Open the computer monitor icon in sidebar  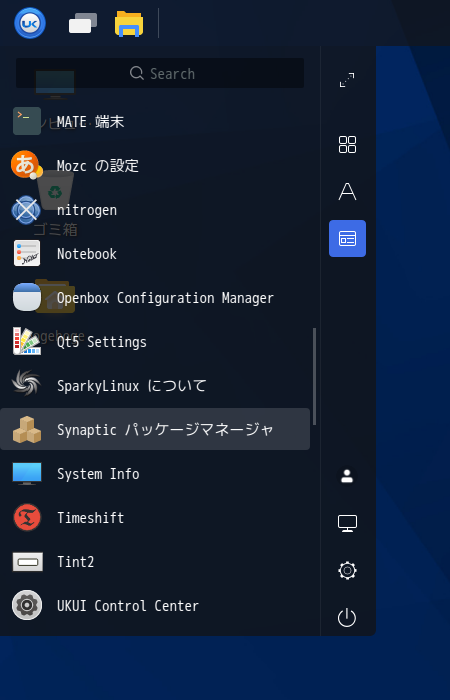347,523
